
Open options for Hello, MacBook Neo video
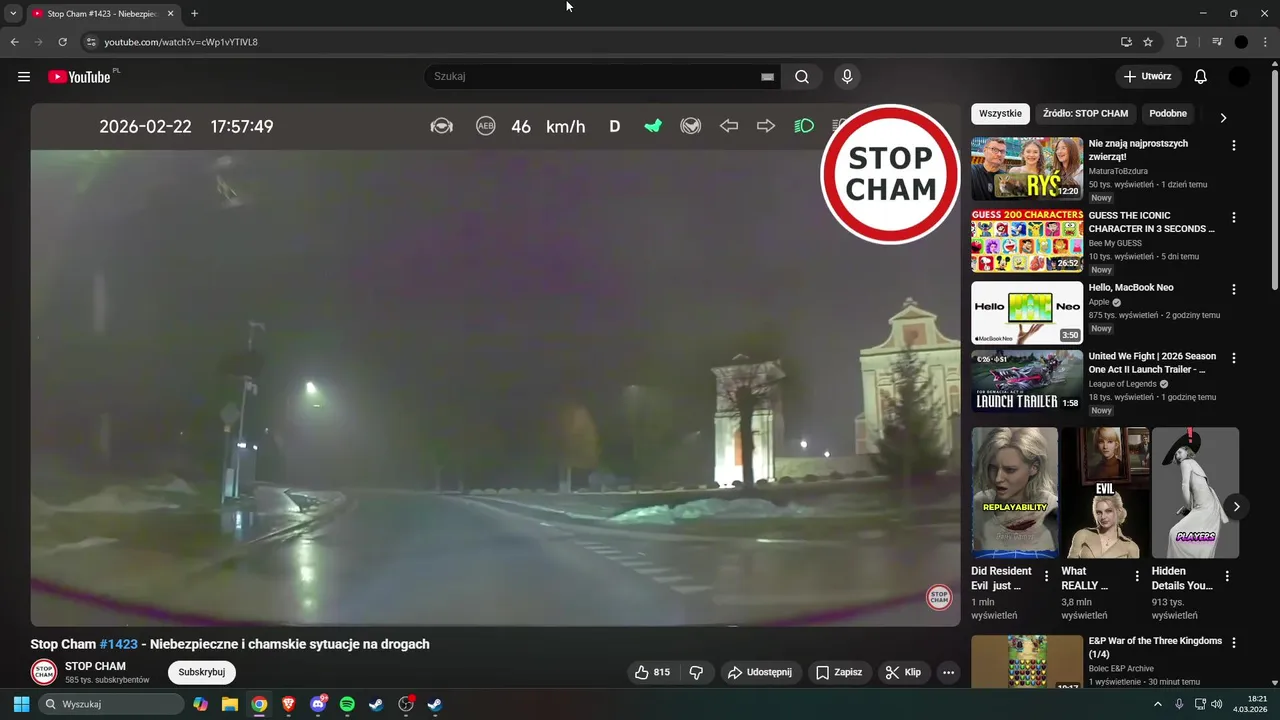(1233, 289)
